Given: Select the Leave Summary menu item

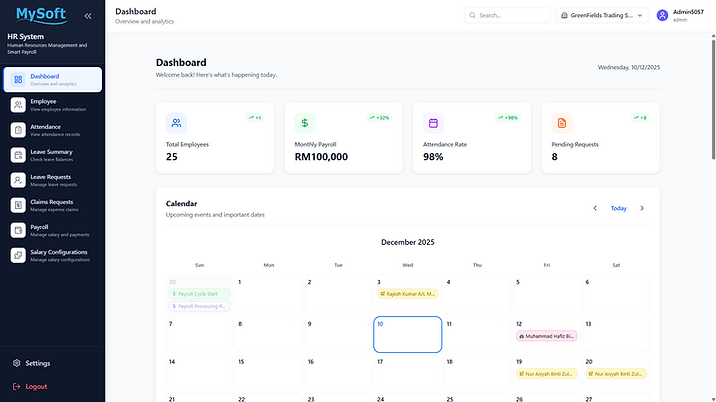Looking at the screenshot, I should tap(53, 155).
